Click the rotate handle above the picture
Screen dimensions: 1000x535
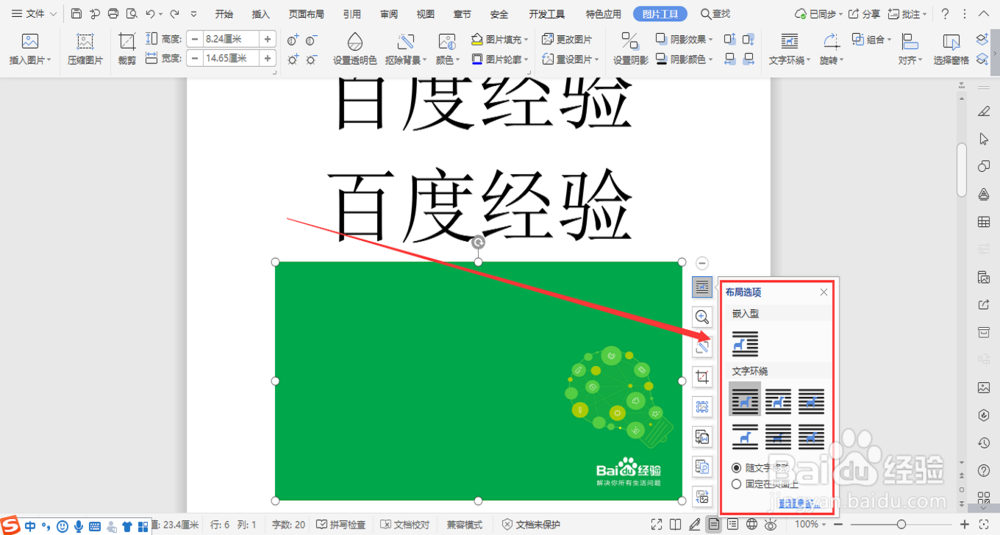(478, 242)
